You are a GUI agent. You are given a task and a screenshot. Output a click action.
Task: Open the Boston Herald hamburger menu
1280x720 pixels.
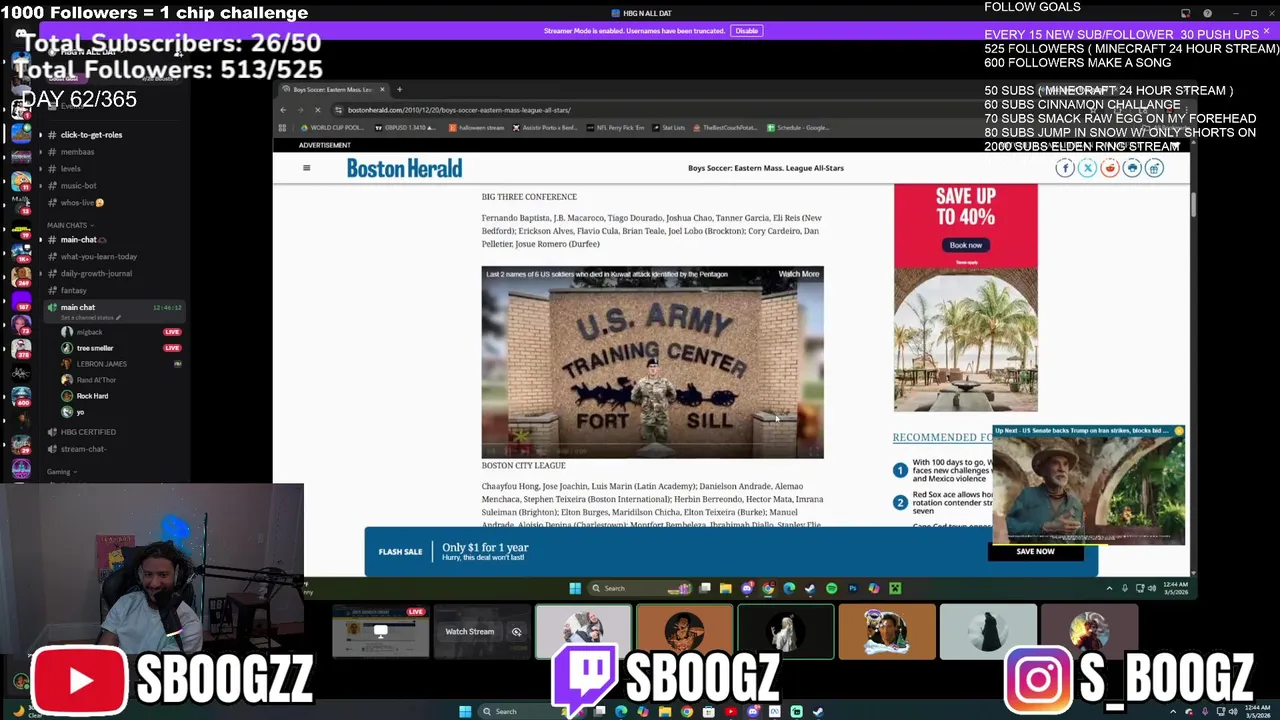pos(307,168)
